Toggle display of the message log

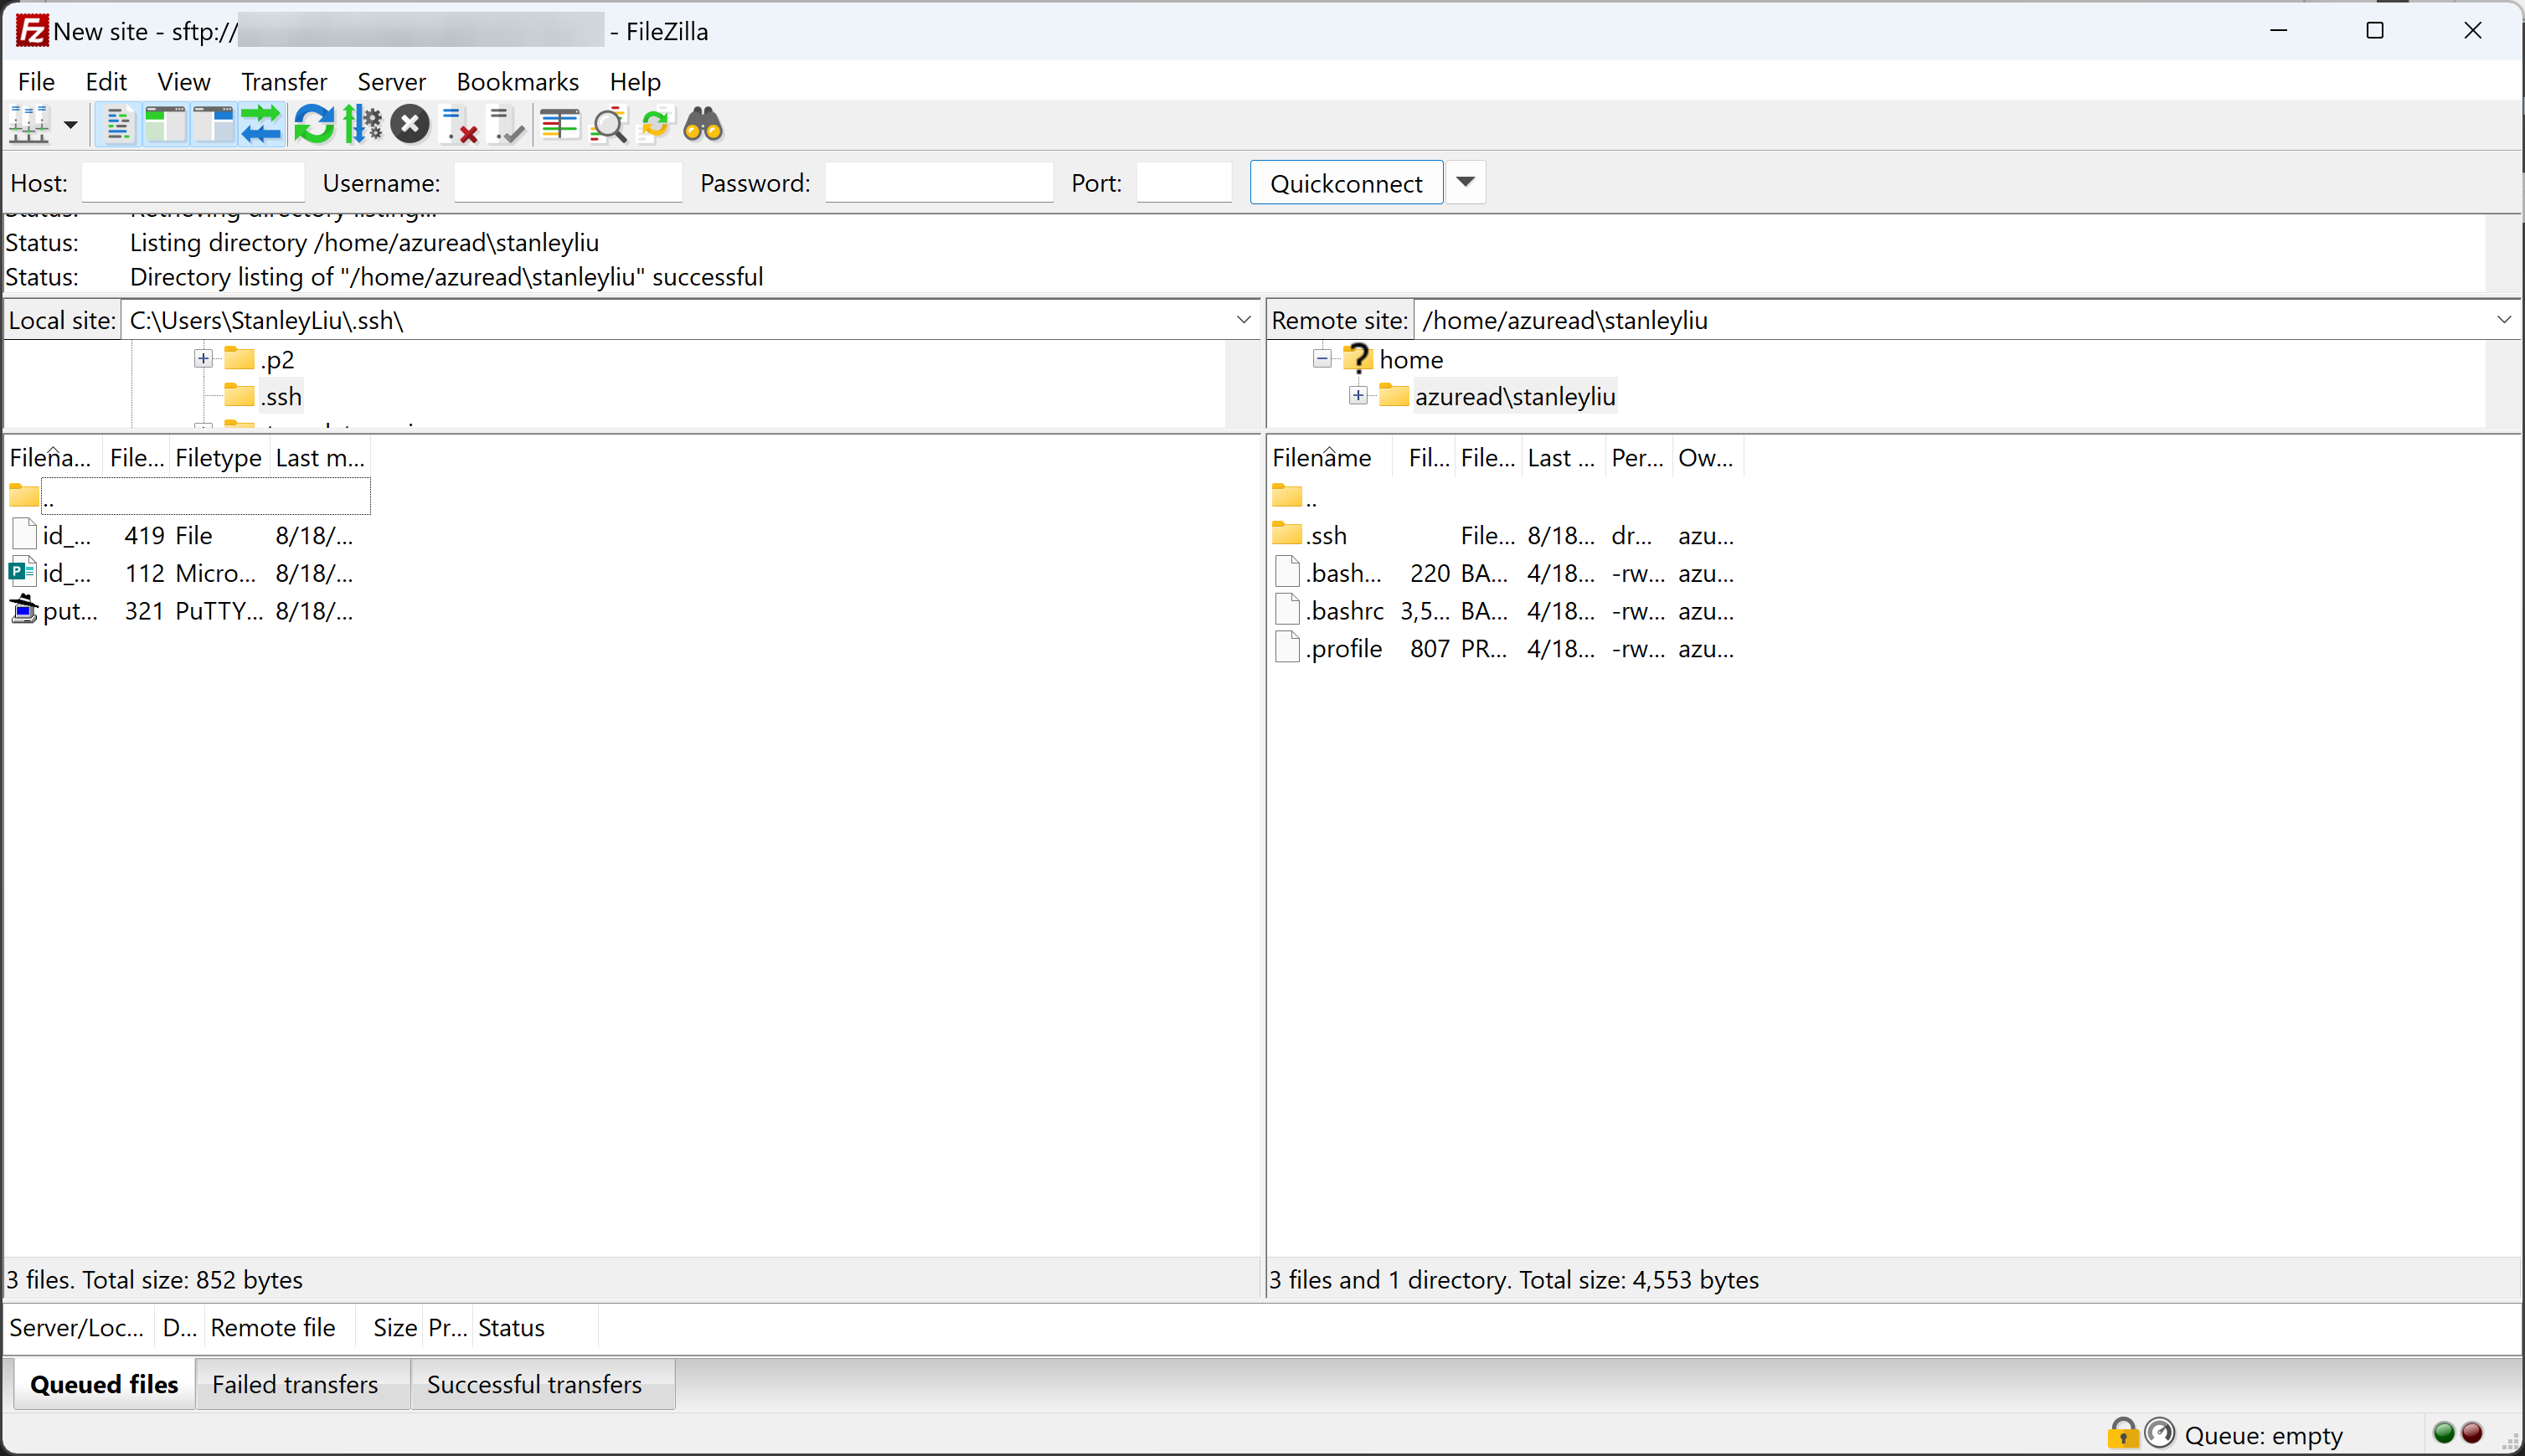pos(118,125)
